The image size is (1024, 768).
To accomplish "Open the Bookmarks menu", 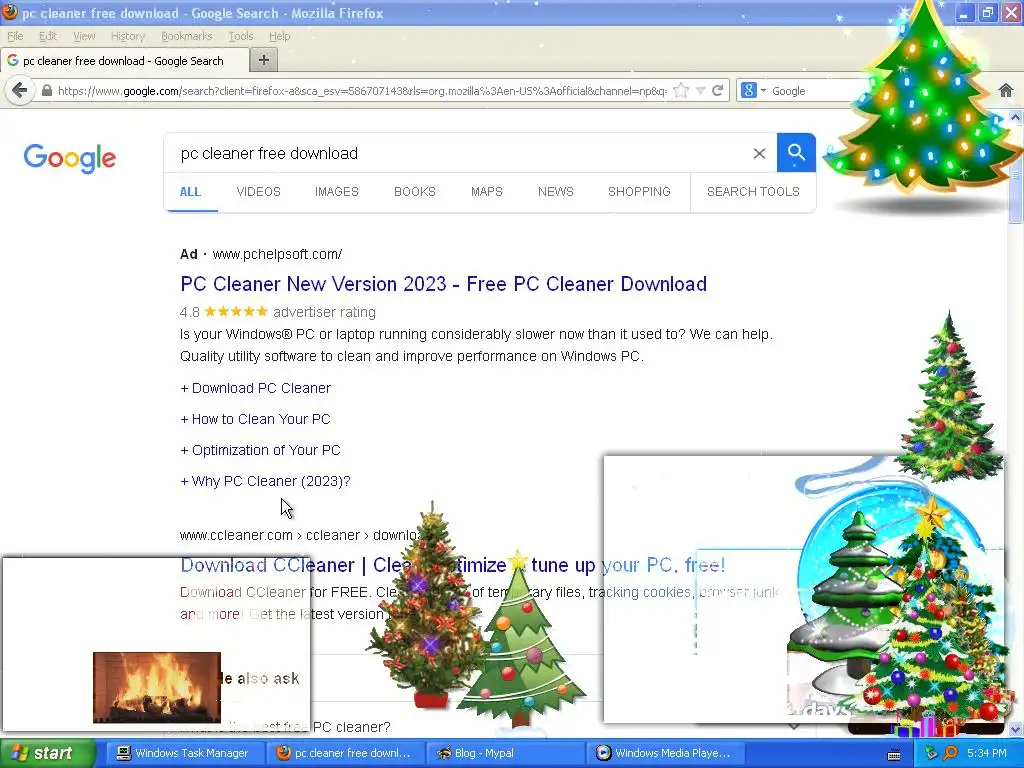I will pyautogui.click(x=187, y=36).
